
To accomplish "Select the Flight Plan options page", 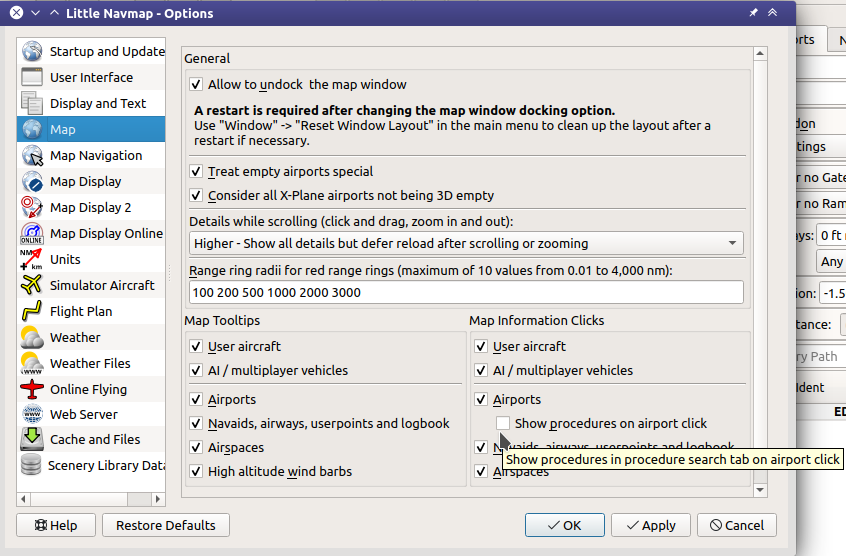I will 91,311.
